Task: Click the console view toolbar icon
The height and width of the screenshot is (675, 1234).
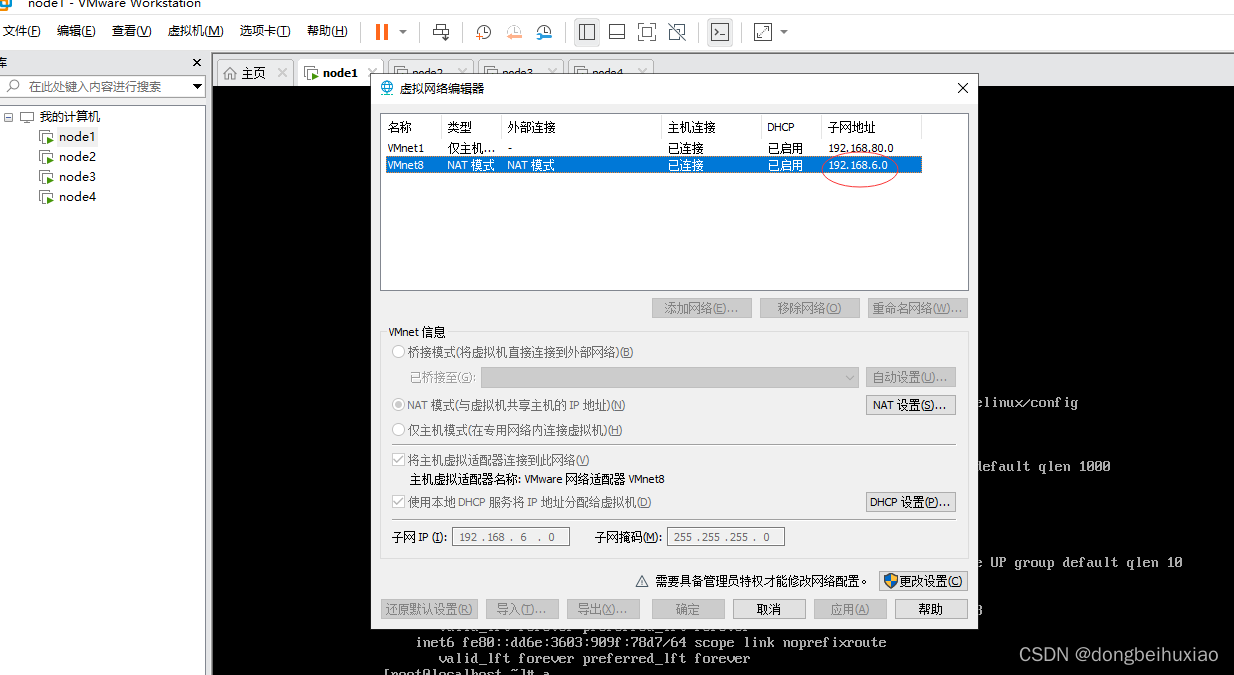Action: 719,32
